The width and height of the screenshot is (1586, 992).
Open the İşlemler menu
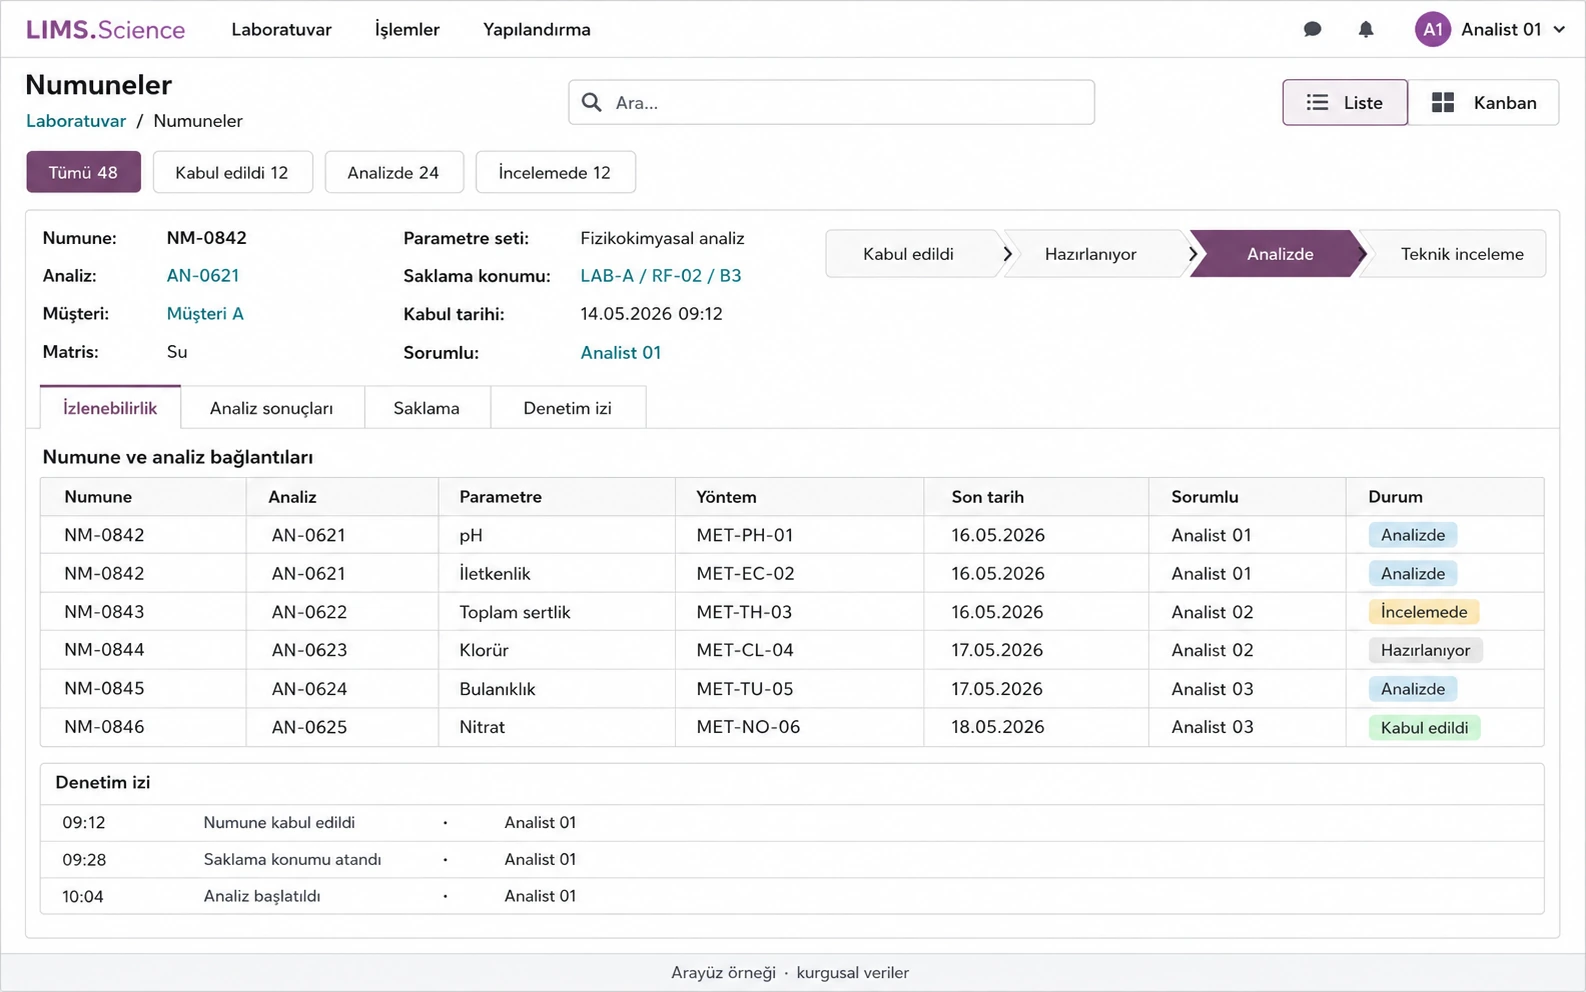[407, 30]
